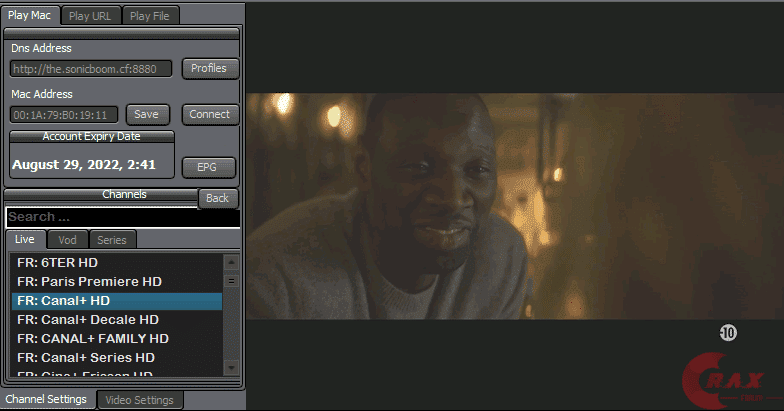Image resolution: width=784 pixels, height=411 pixels.
Task: Click the Dns Address input field
Action: pyautogui.click(x=91, y=69)
